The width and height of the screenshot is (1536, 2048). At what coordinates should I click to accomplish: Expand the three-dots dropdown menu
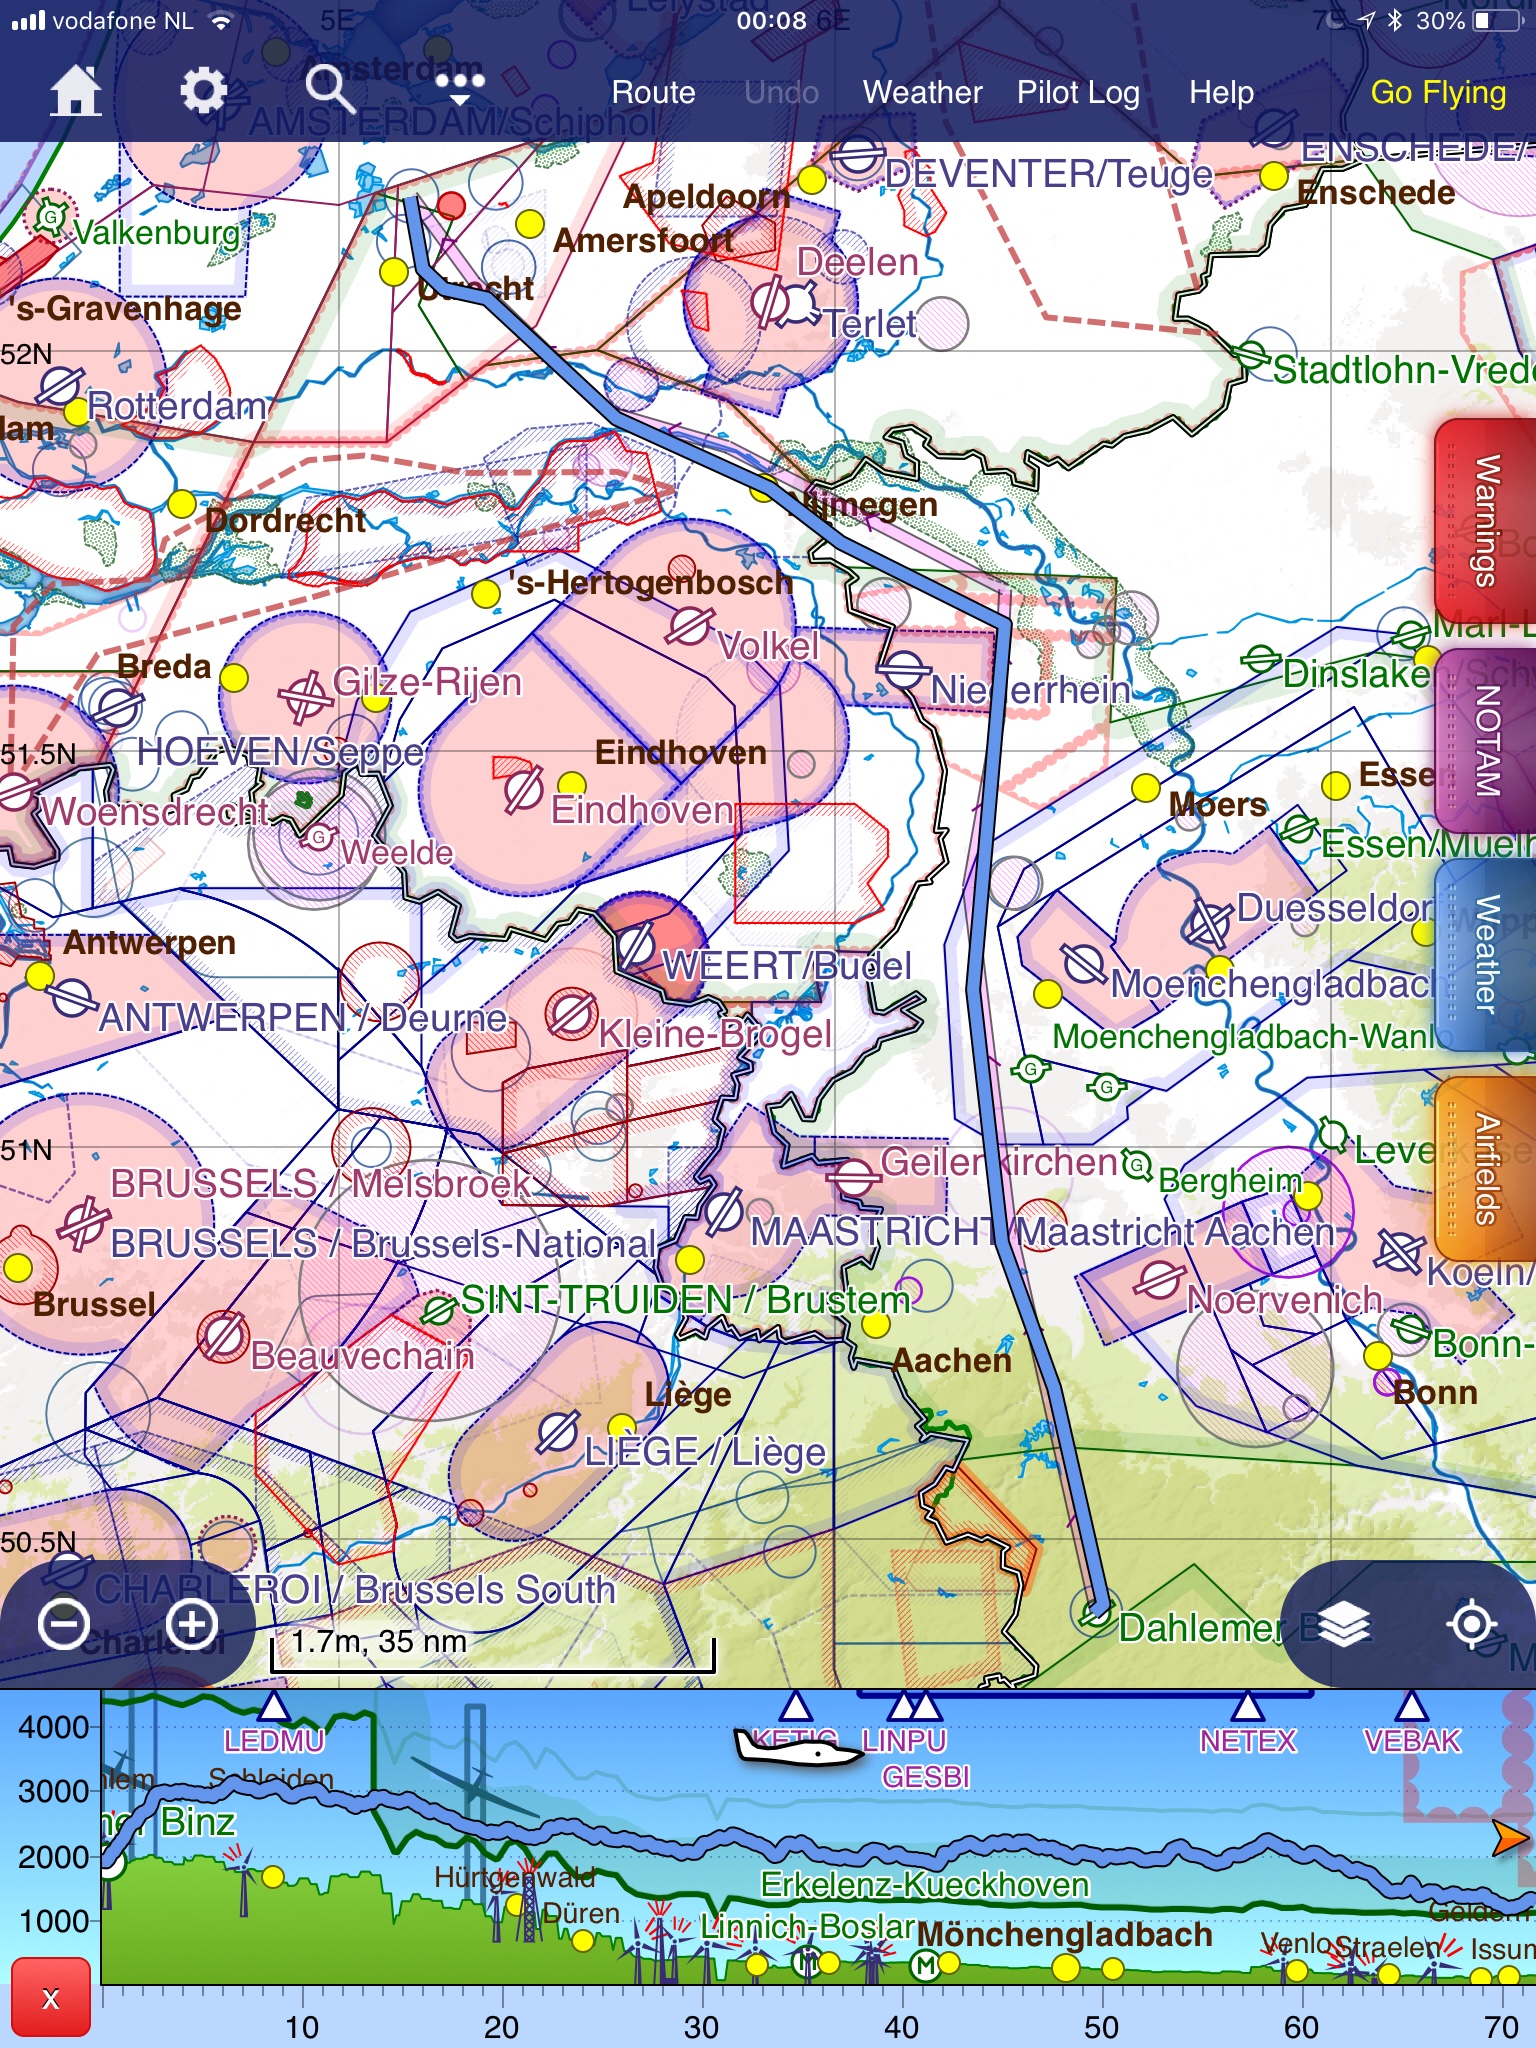(460, 90)
